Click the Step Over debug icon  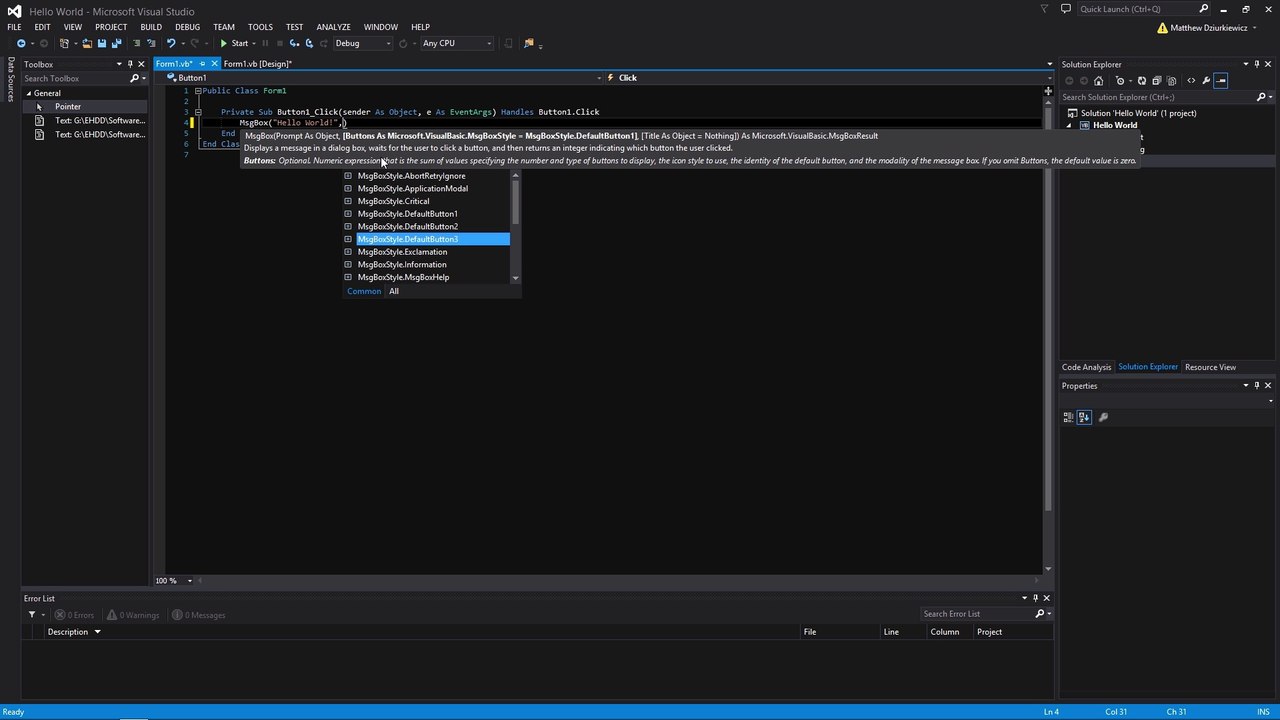pos(309,43)
